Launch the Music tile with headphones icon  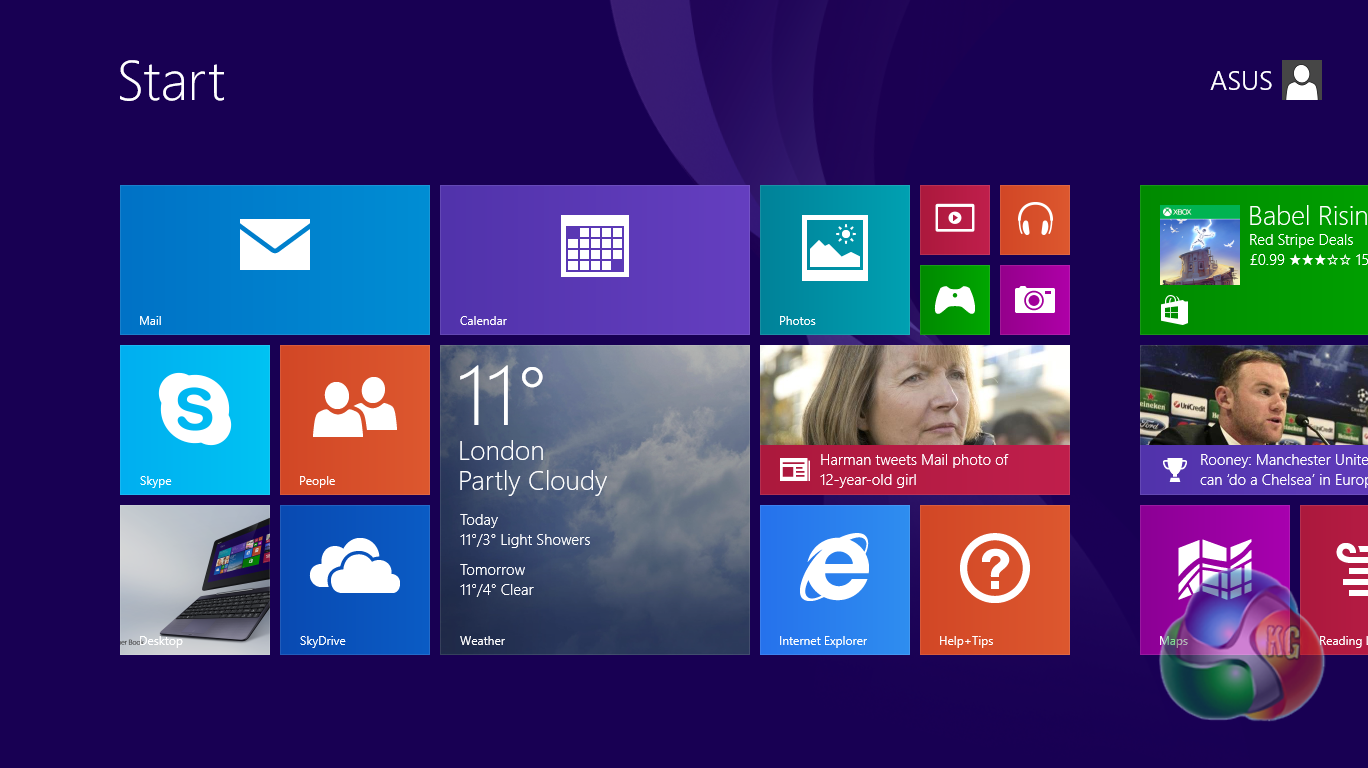click(x=1035, y=220)
